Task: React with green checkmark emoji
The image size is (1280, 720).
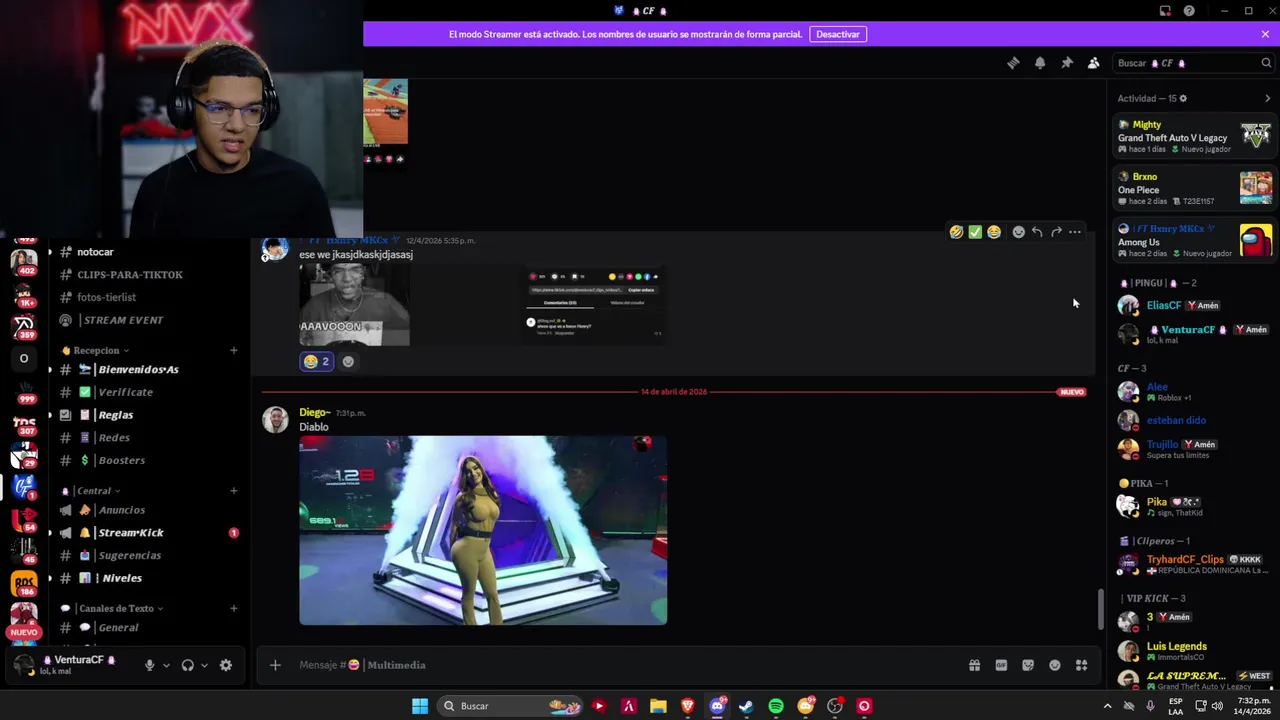Action: 975,232
